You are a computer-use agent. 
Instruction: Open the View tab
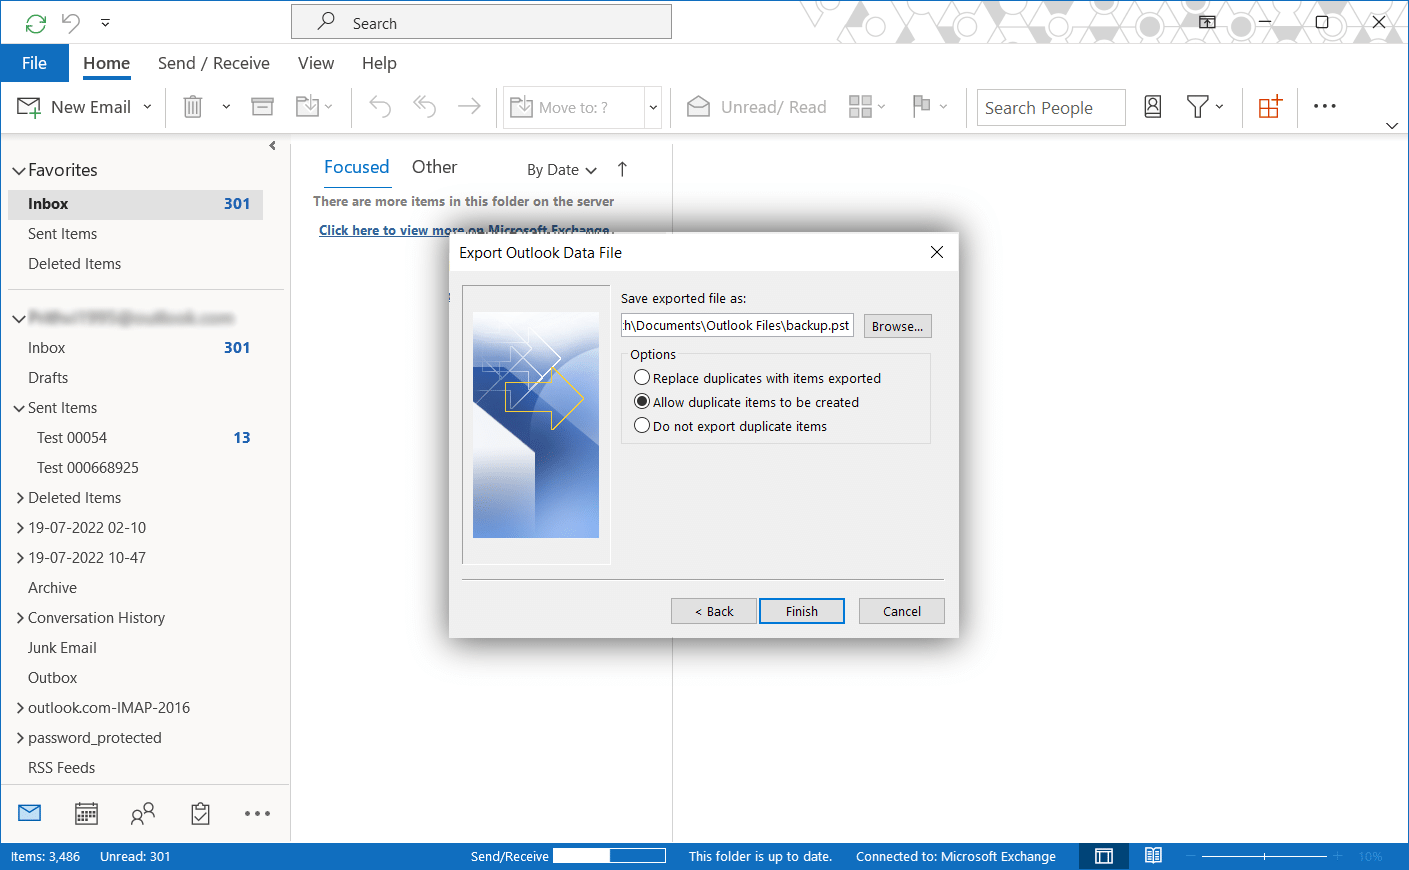pos(316,63)
